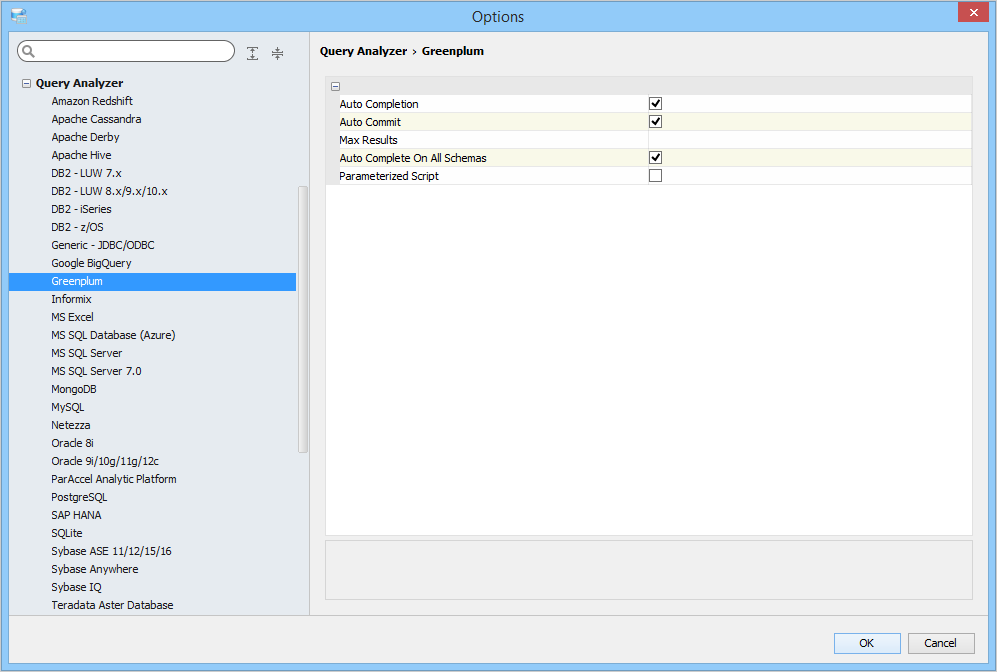Viewport: 997px width, 672px height.
Task: Select DB2 - z/OS entry
Action: [x=77, y=227]
